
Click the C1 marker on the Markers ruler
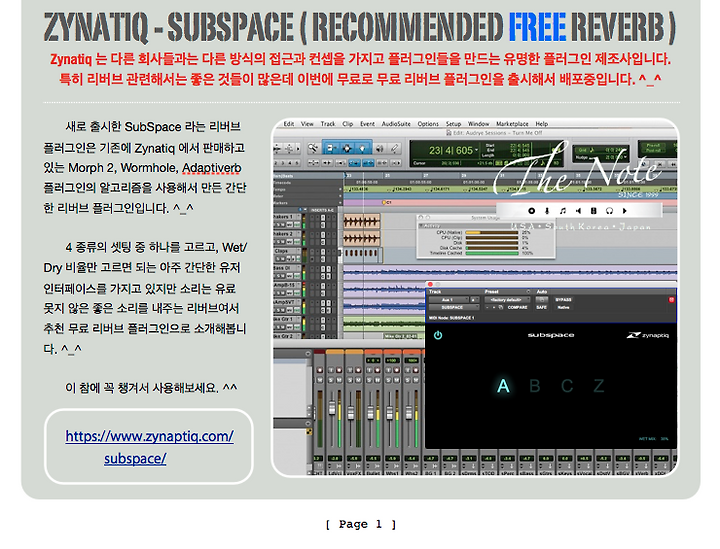click(386, 202)
